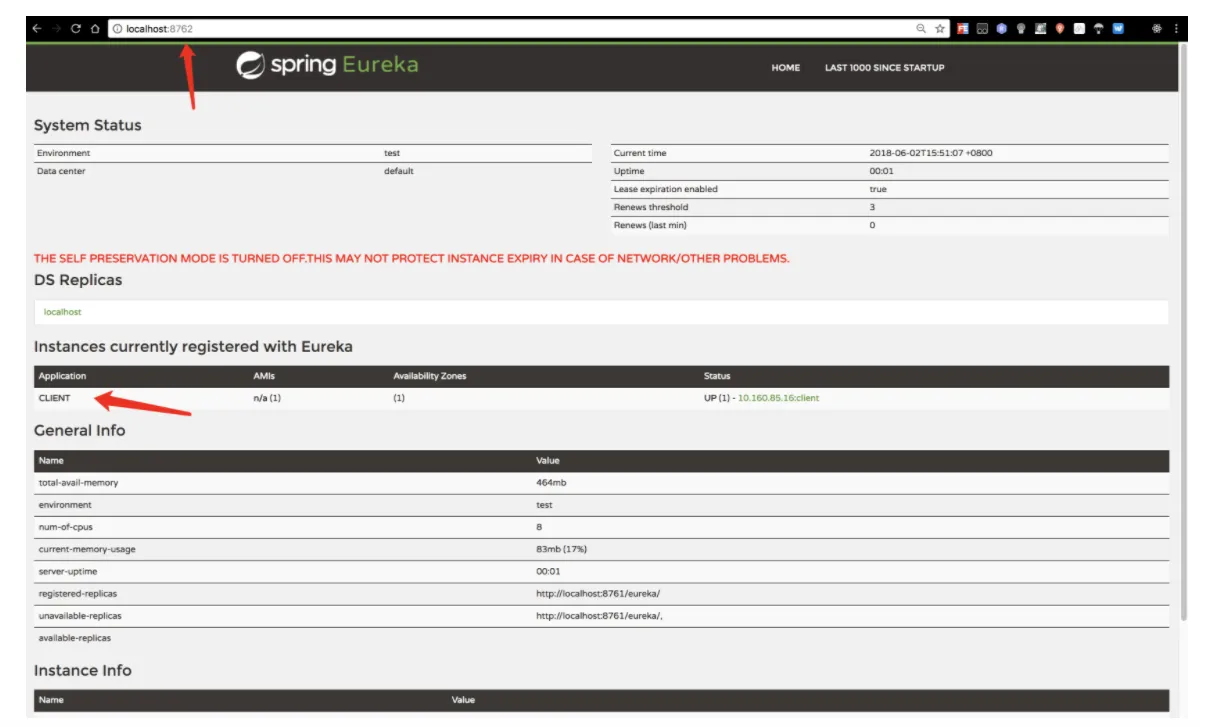Click the Application column header
1208x727 pixels.
pyautogui.click(x=62, y=376)
